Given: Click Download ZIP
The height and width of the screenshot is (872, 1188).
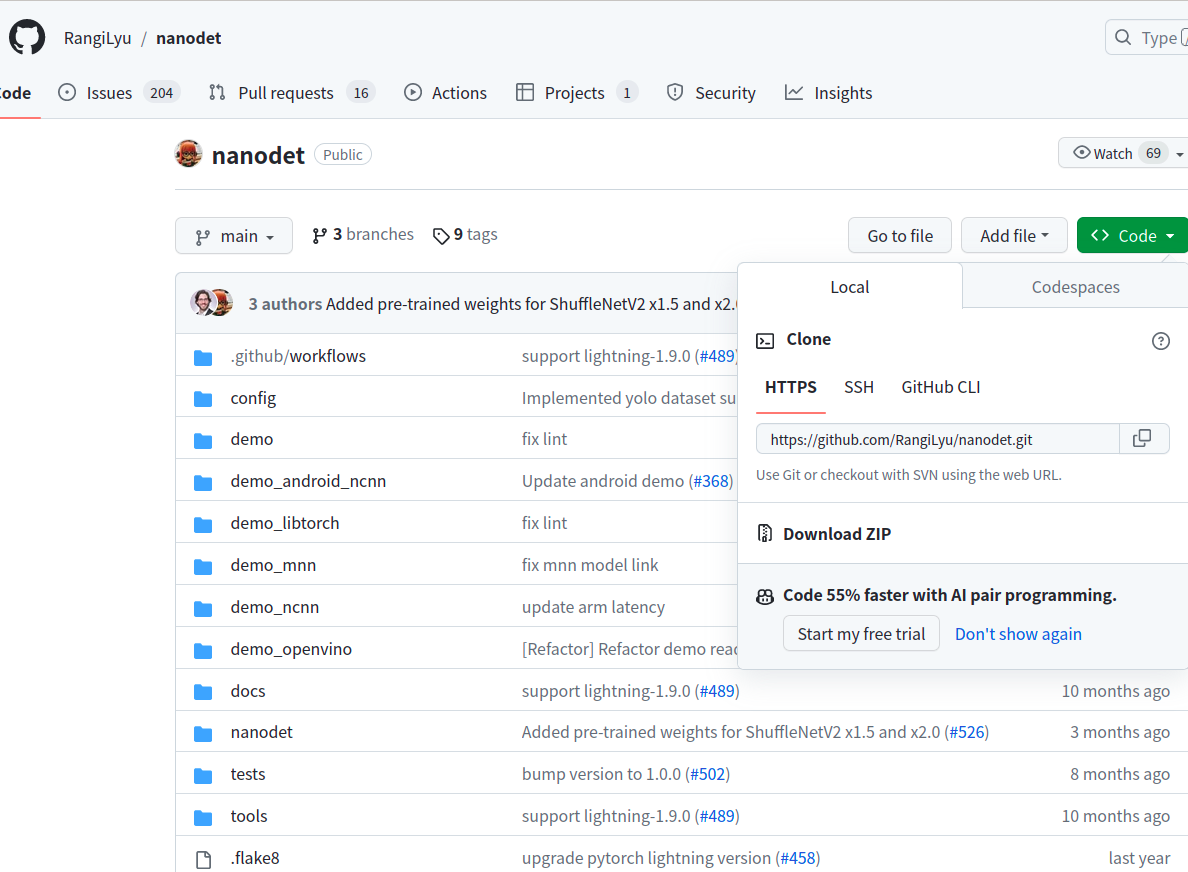Looking at the screenshot, I should coord(836,534).
